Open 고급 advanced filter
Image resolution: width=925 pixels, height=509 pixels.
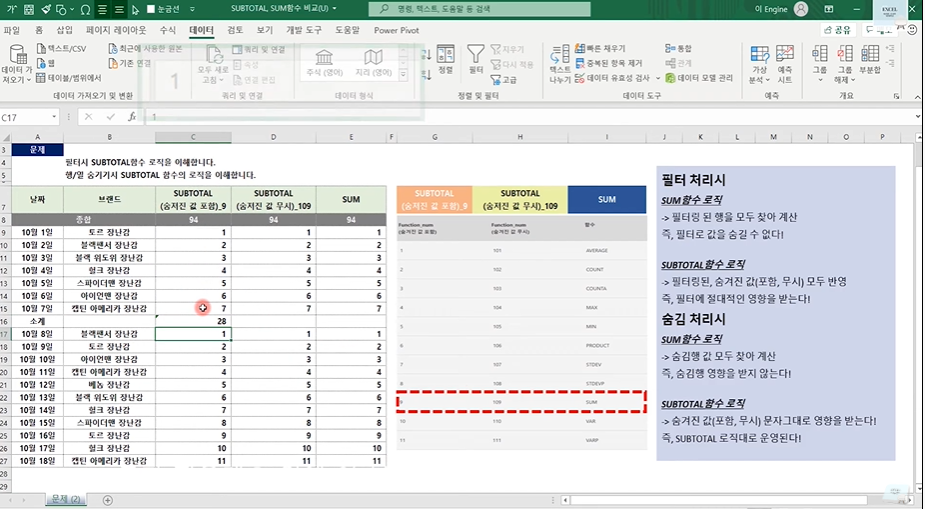pyautogui.click(x=504, y=79)
